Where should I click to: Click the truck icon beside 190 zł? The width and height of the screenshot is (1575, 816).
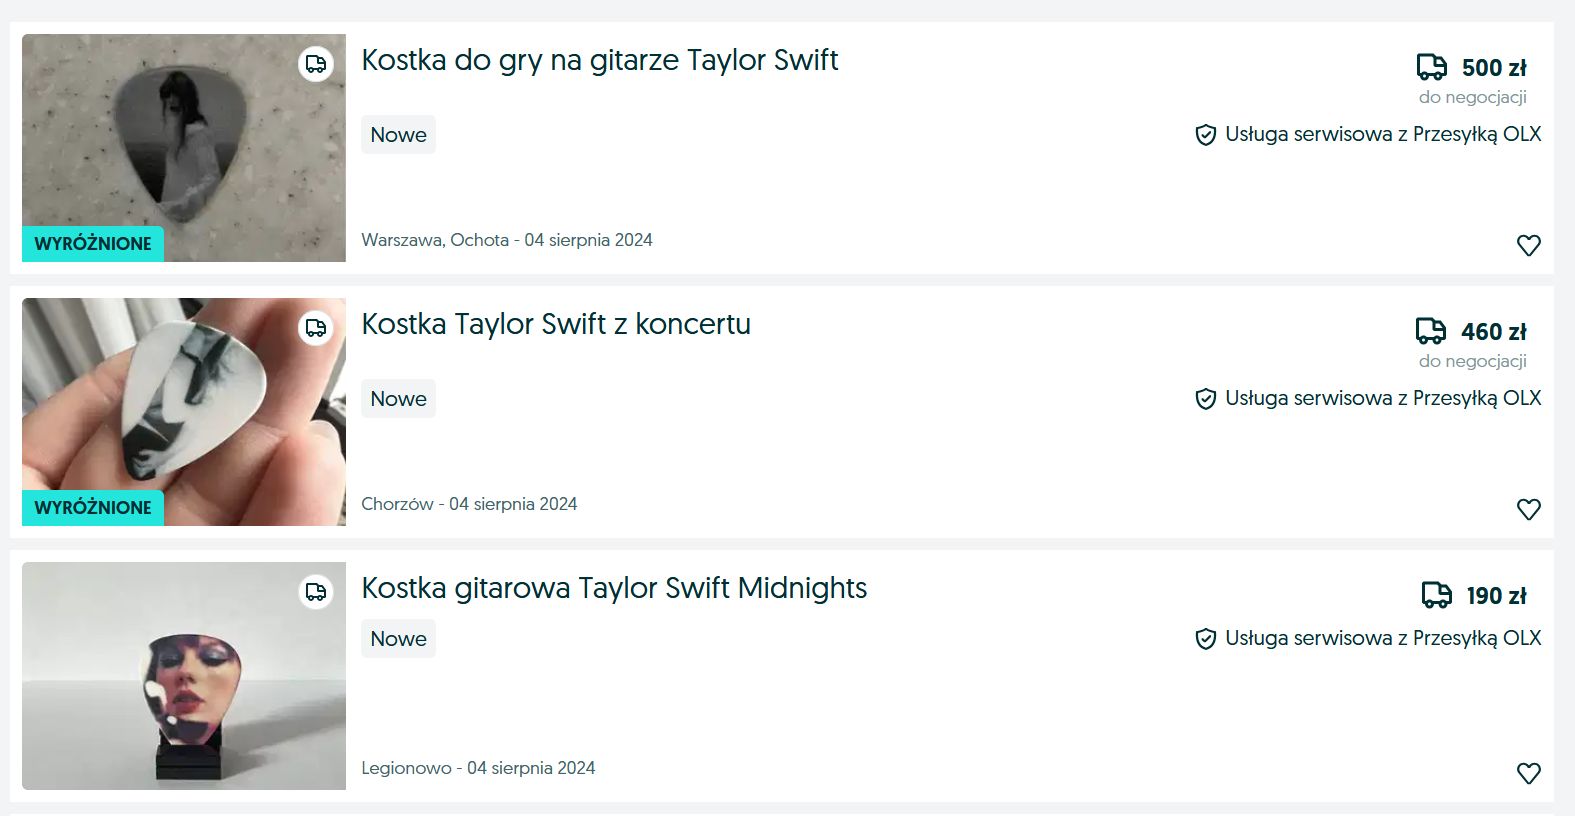(1436, 596)
